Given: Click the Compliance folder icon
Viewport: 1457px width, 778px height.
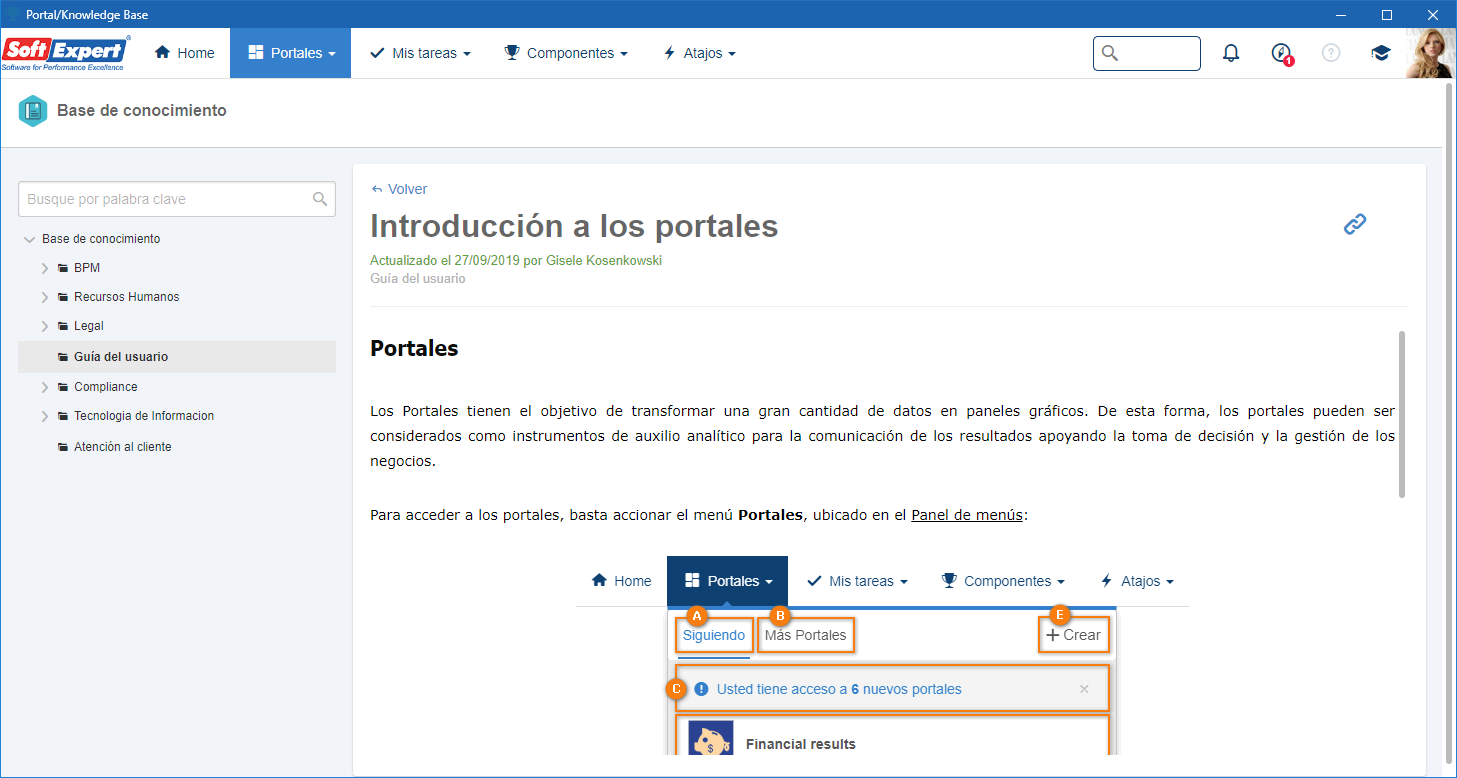Looking at the screenshot, I should pyautogui.click(x=63, y=387).
